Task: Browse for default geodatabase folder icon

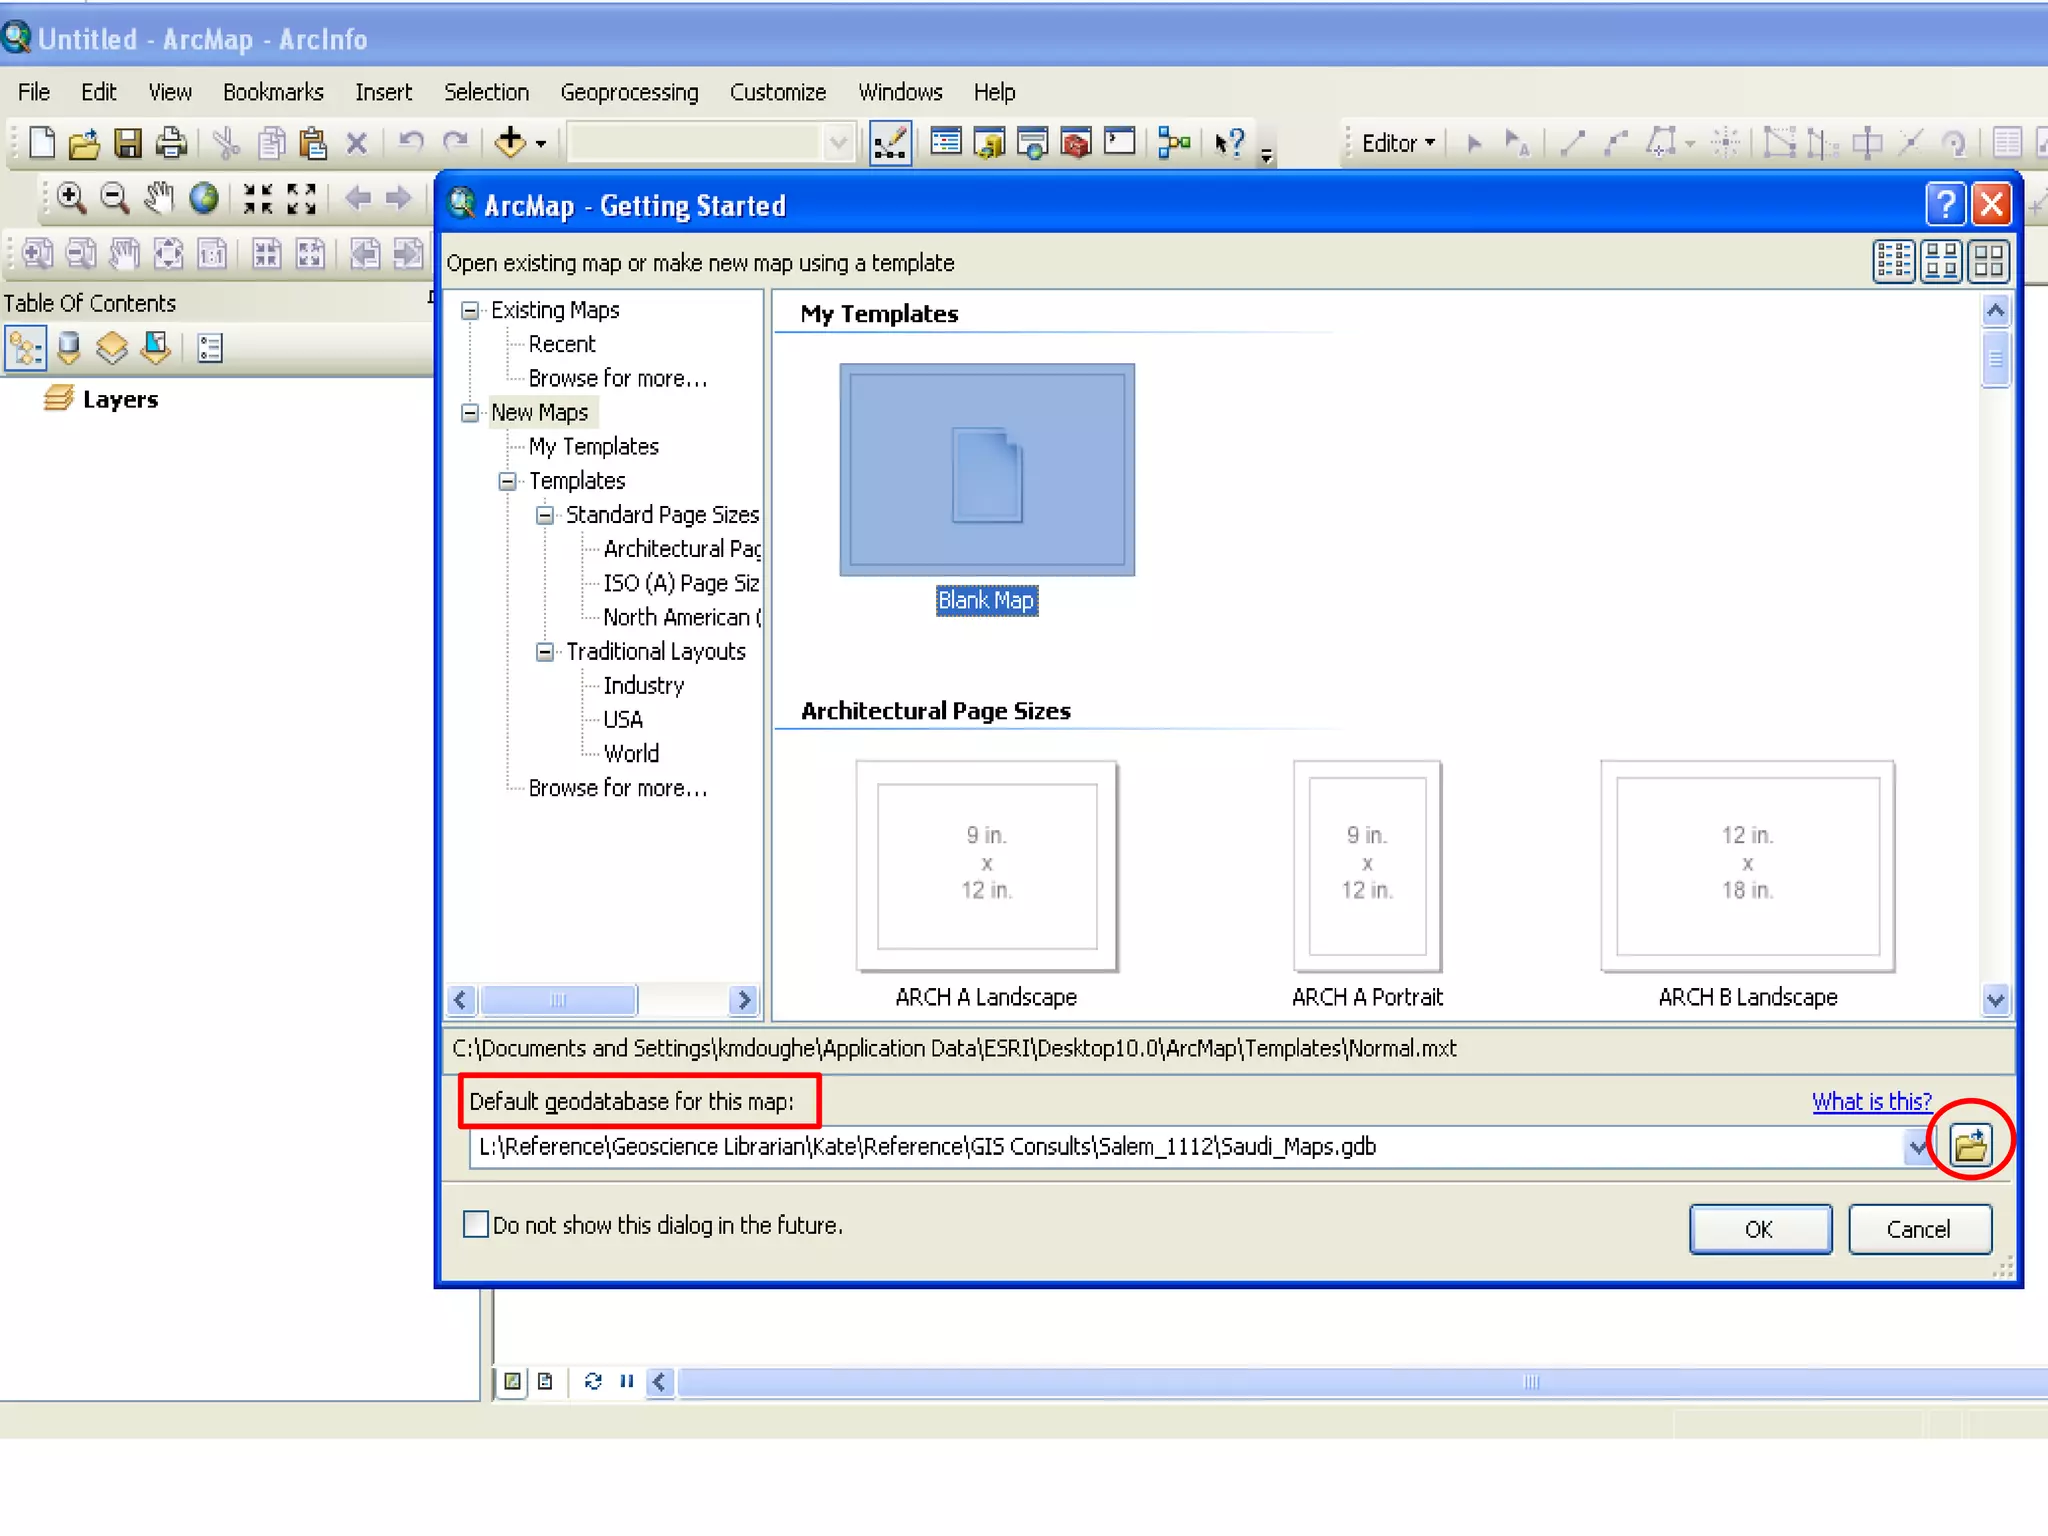Action: pyautogui.click(x=1970, y=1145)
